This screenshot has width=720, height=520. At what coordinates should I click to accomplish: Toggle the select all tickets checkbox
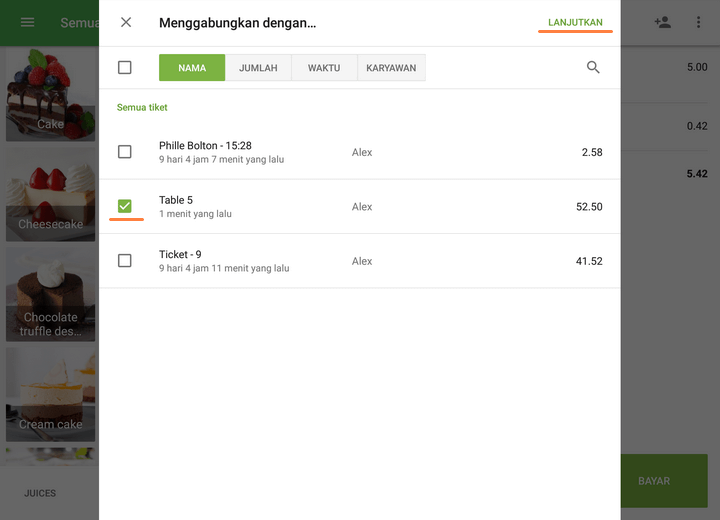tap(125, 68)
